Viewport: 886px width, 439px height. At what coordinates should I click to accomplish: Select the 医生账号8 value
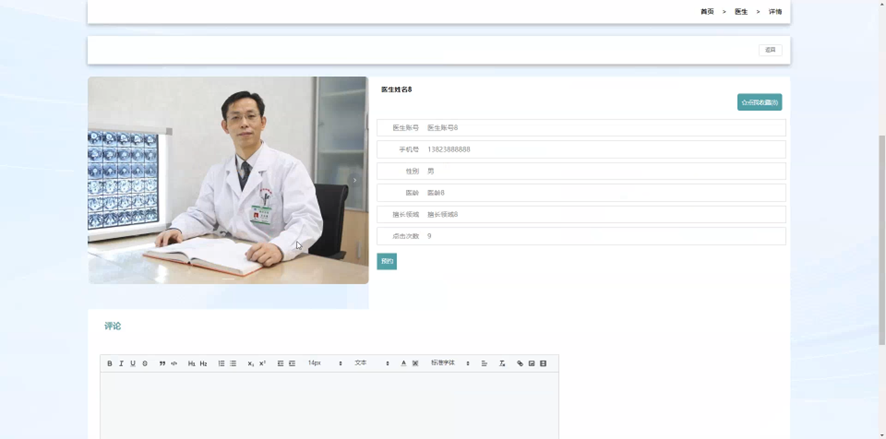click(442, 128)
